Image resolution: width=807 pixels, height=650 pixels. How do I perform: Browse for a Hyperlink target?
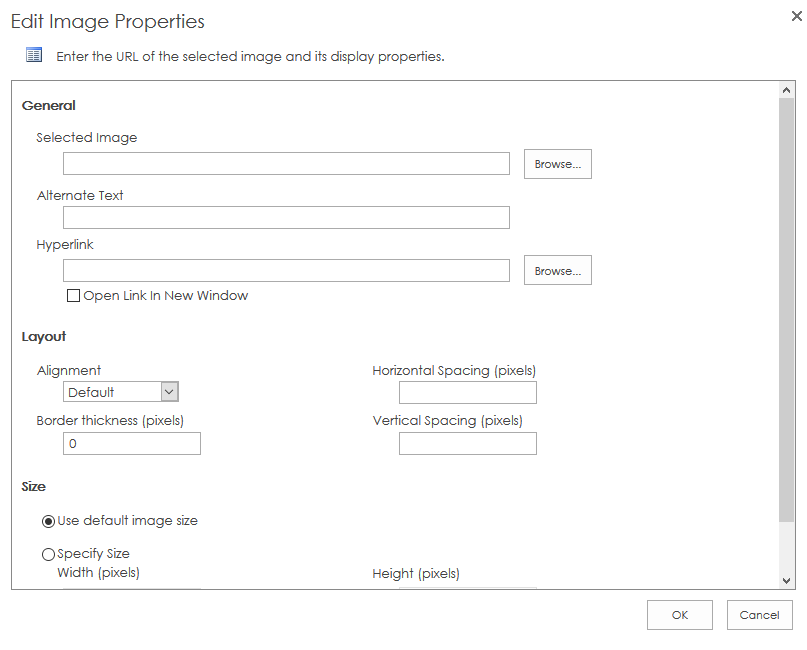tap(558, 270)
